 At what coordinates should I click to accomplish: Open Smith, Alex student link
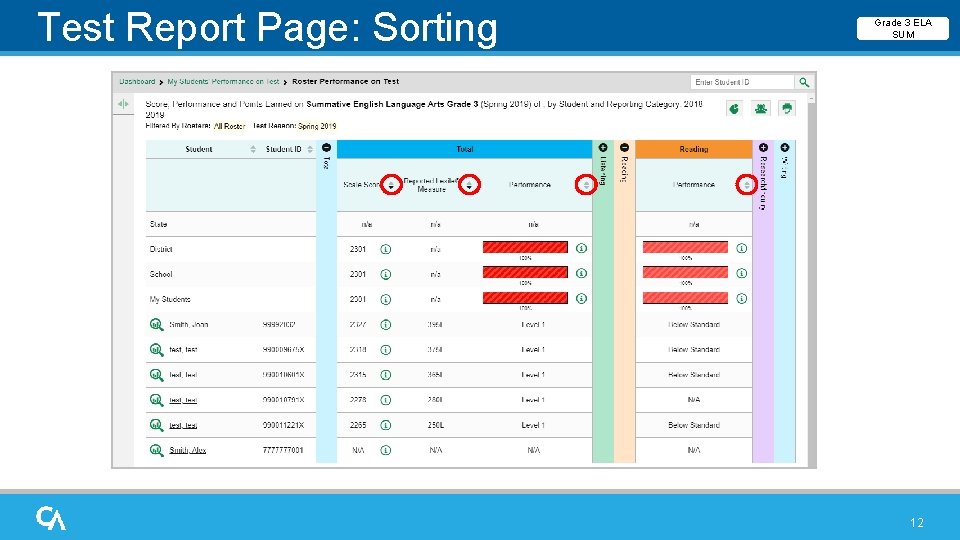tap(187, 450)
